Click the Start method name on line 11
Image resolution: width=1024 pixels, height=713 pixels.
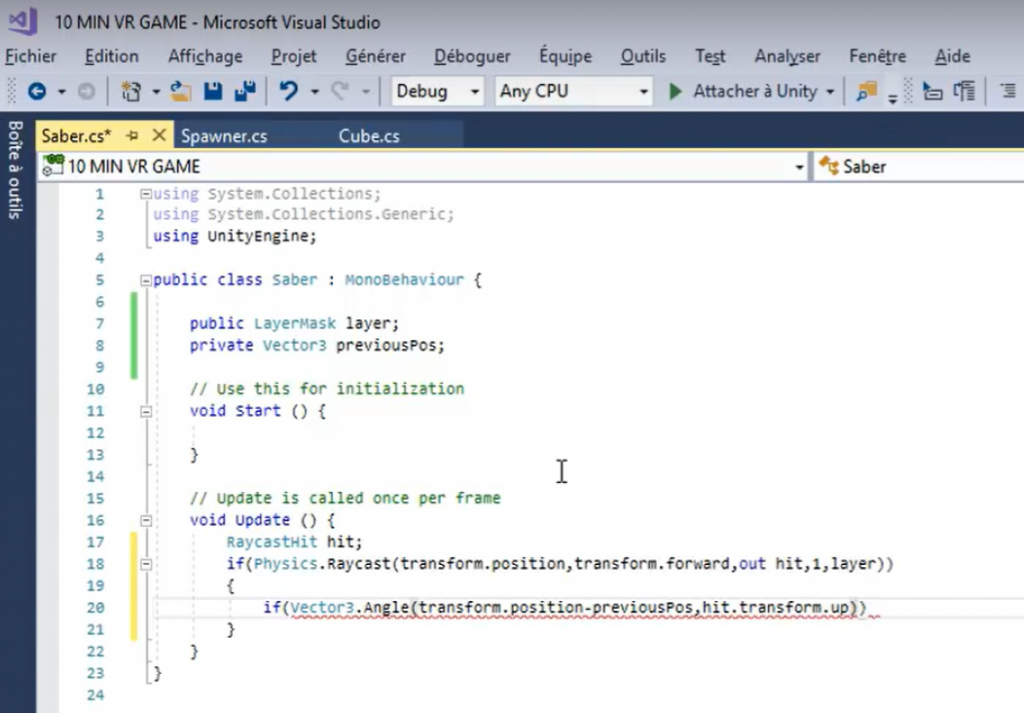(258, 411)
